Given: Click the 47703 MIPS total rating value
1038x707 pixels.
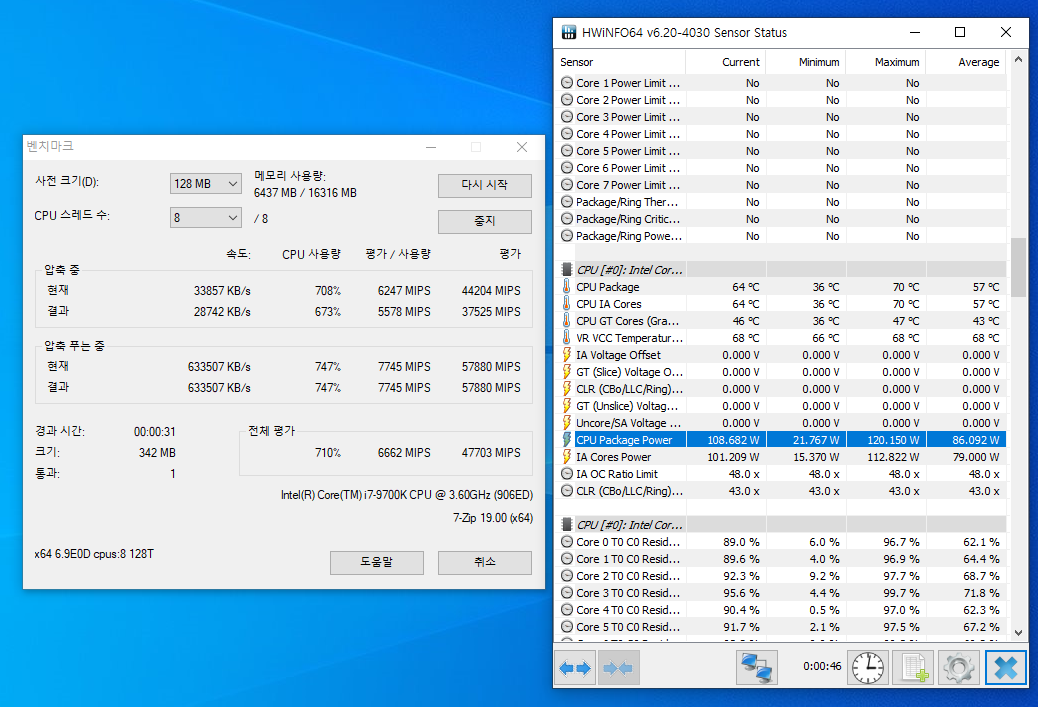Looking at the screenshot, I should tap(491, 453).
